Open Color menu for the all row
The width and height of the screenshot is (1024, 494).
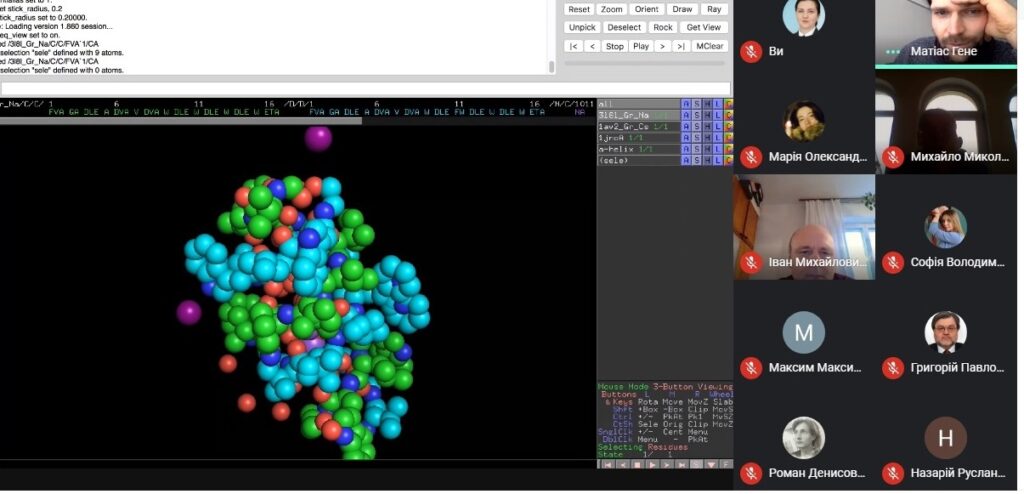(728, 104)
